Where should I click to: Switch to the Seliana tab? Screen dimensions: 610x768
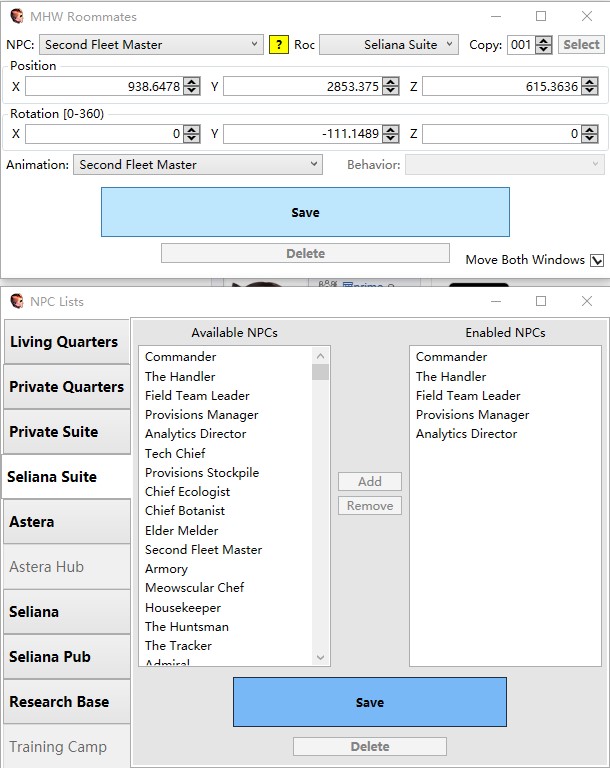(67, 612)
